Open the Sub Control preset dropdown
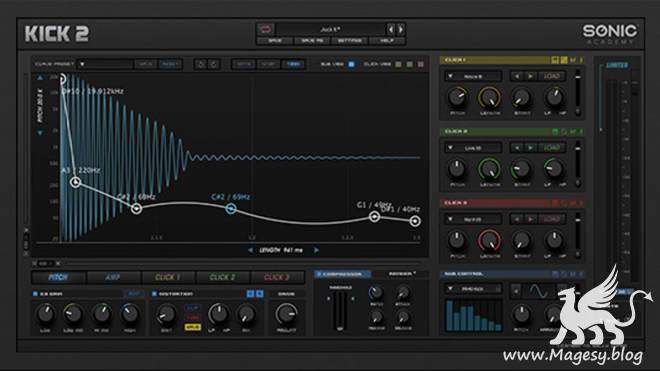Screen dimensions: 660x371 point(474,289)
